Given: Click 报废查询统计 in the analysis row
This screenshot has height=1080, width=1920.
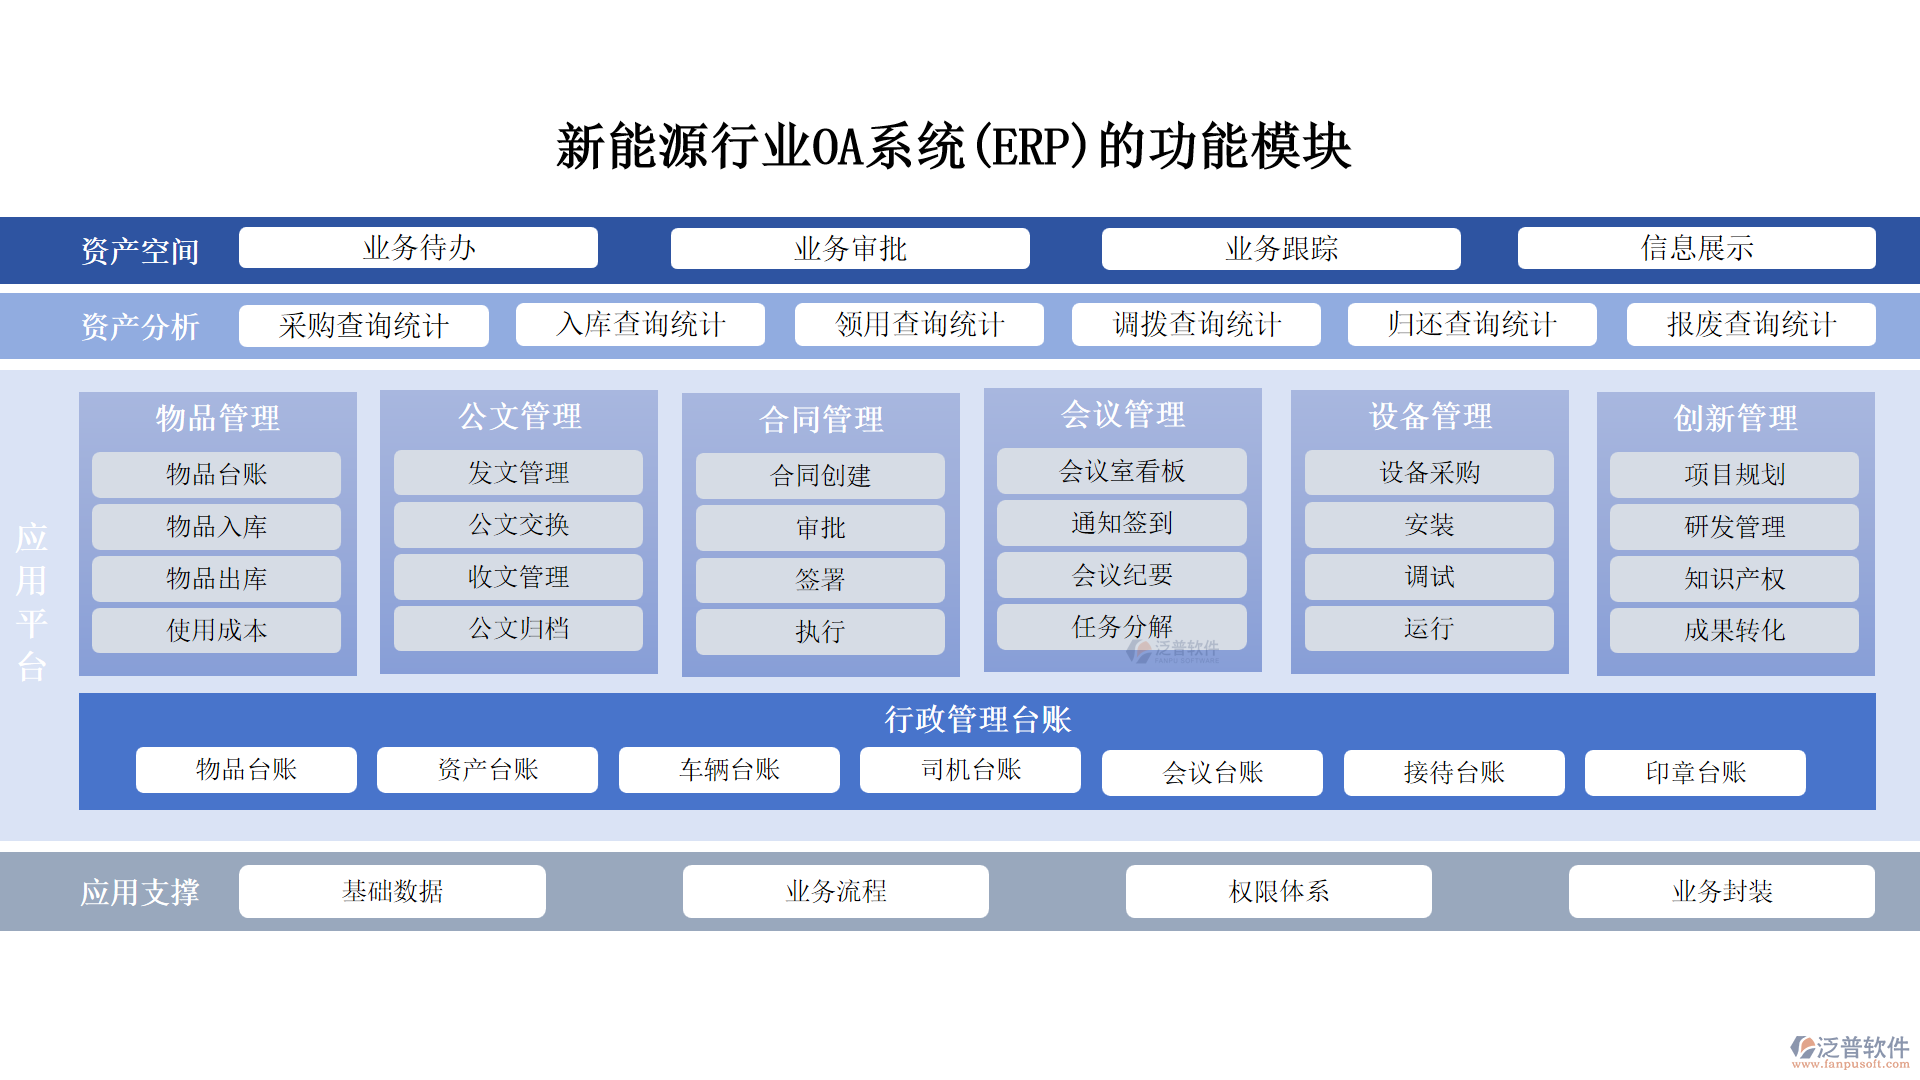Looking at the screenshot, I should pos(1751,324).
